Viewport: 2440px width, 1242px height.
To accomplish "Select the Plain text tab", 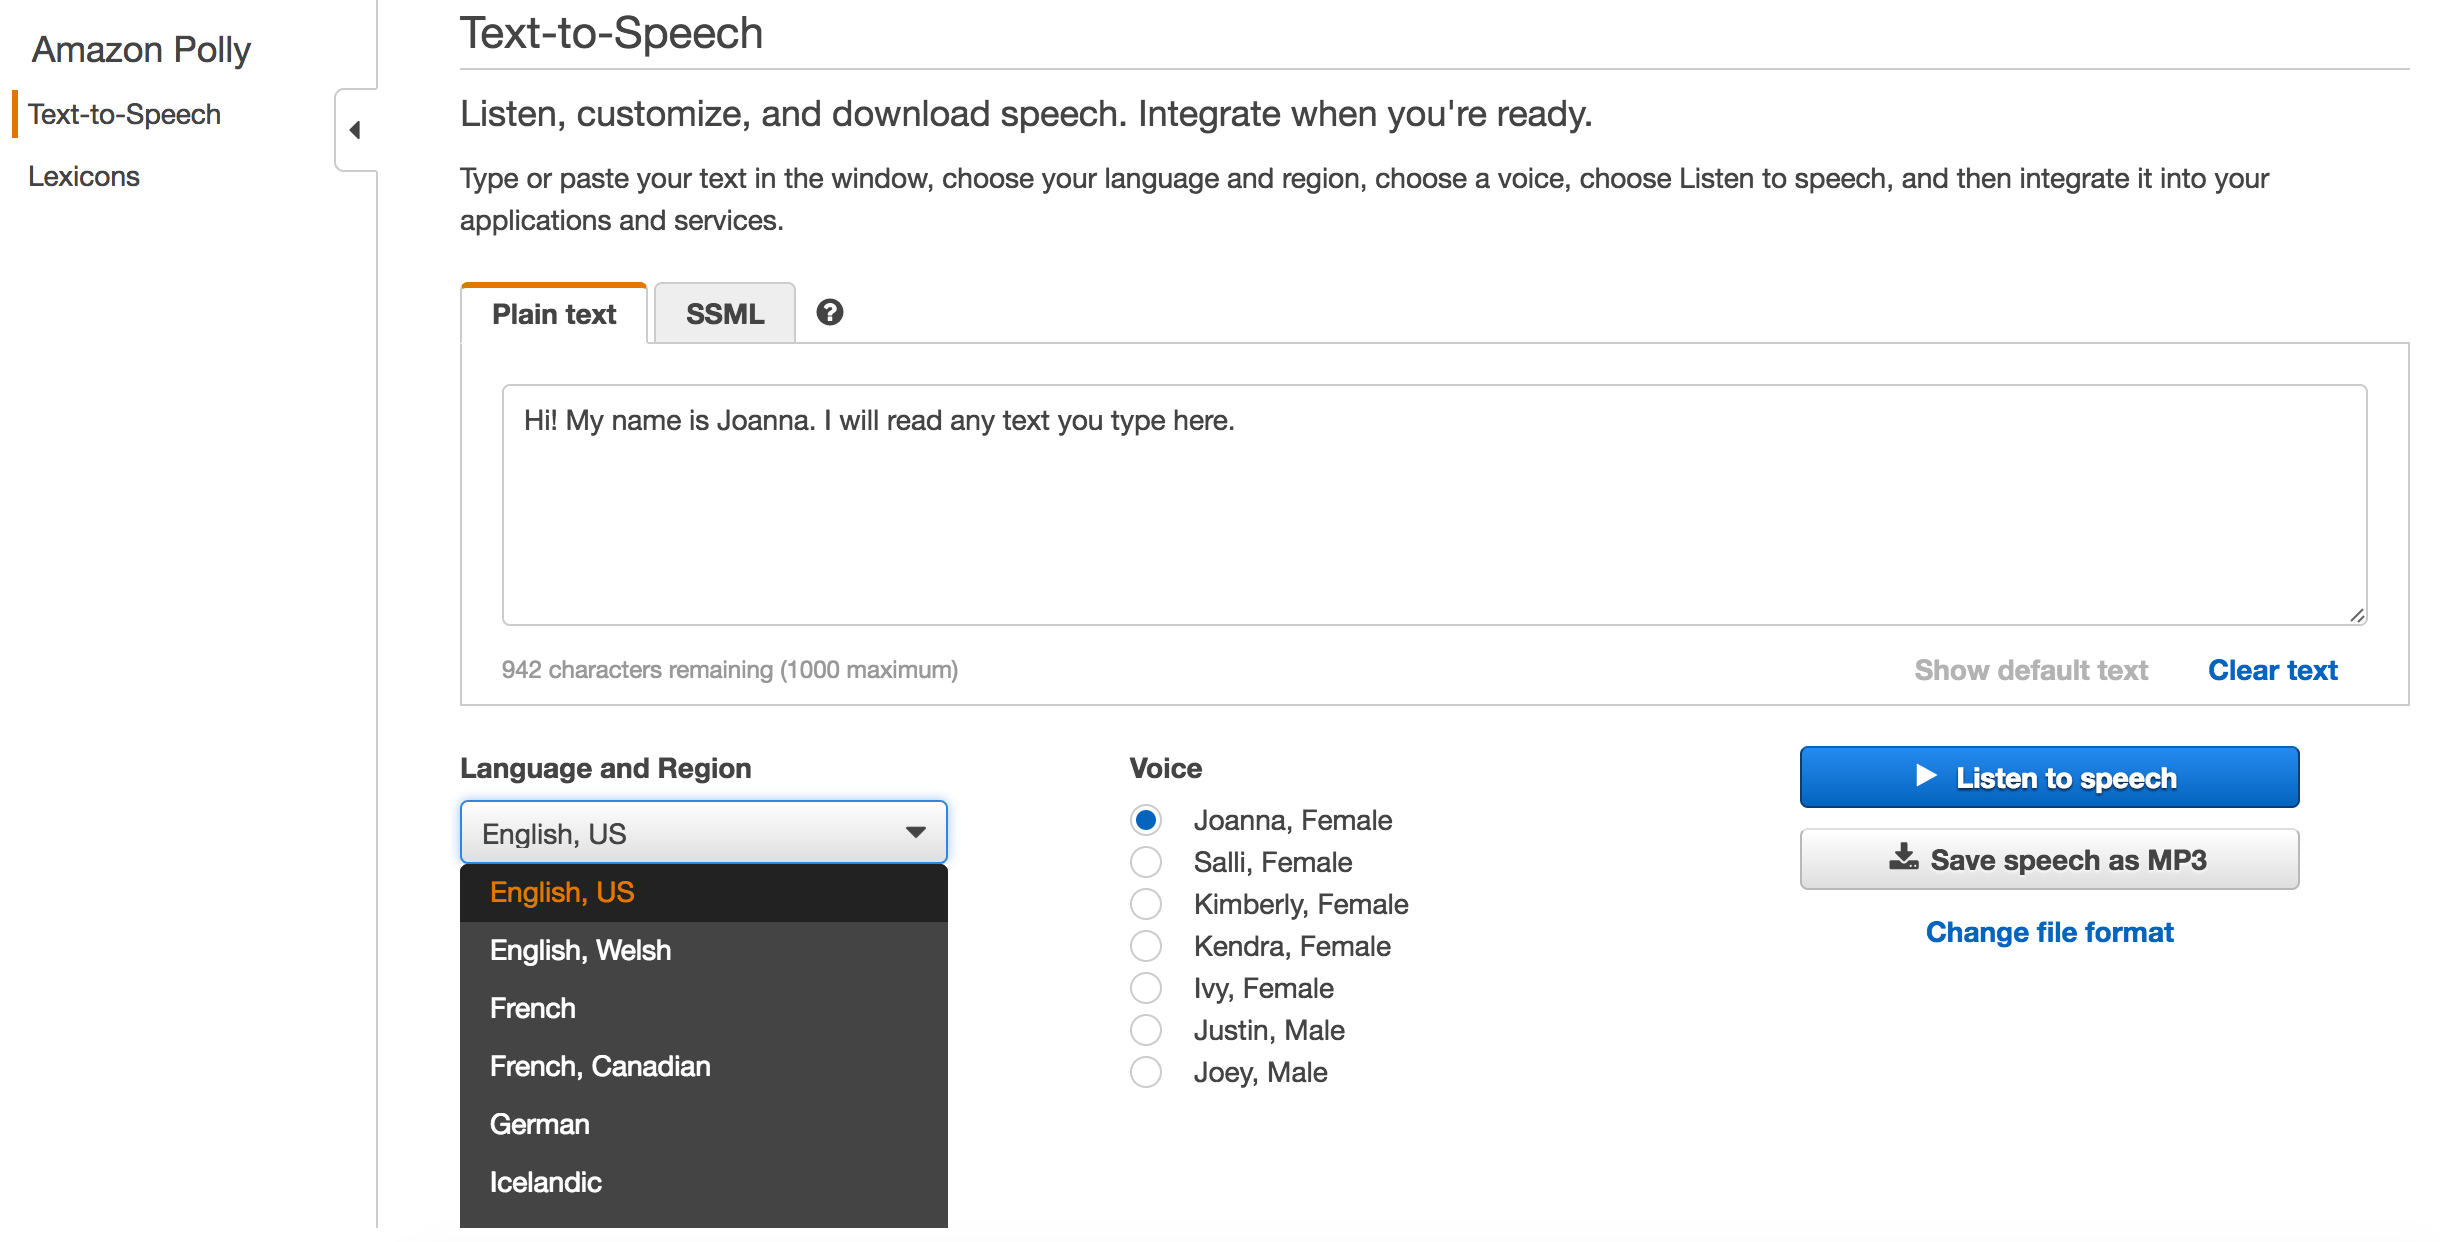I will pyautogui.click(x=553, y=314).
